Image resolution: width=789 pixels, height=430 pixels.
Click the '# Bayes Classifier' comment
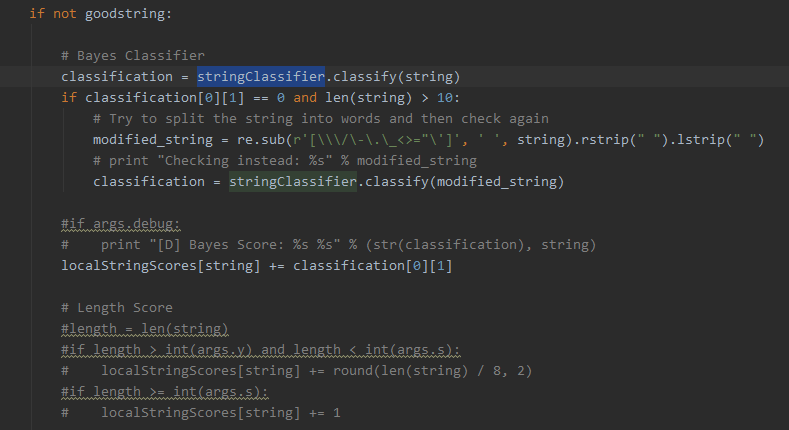coord(133,55)
